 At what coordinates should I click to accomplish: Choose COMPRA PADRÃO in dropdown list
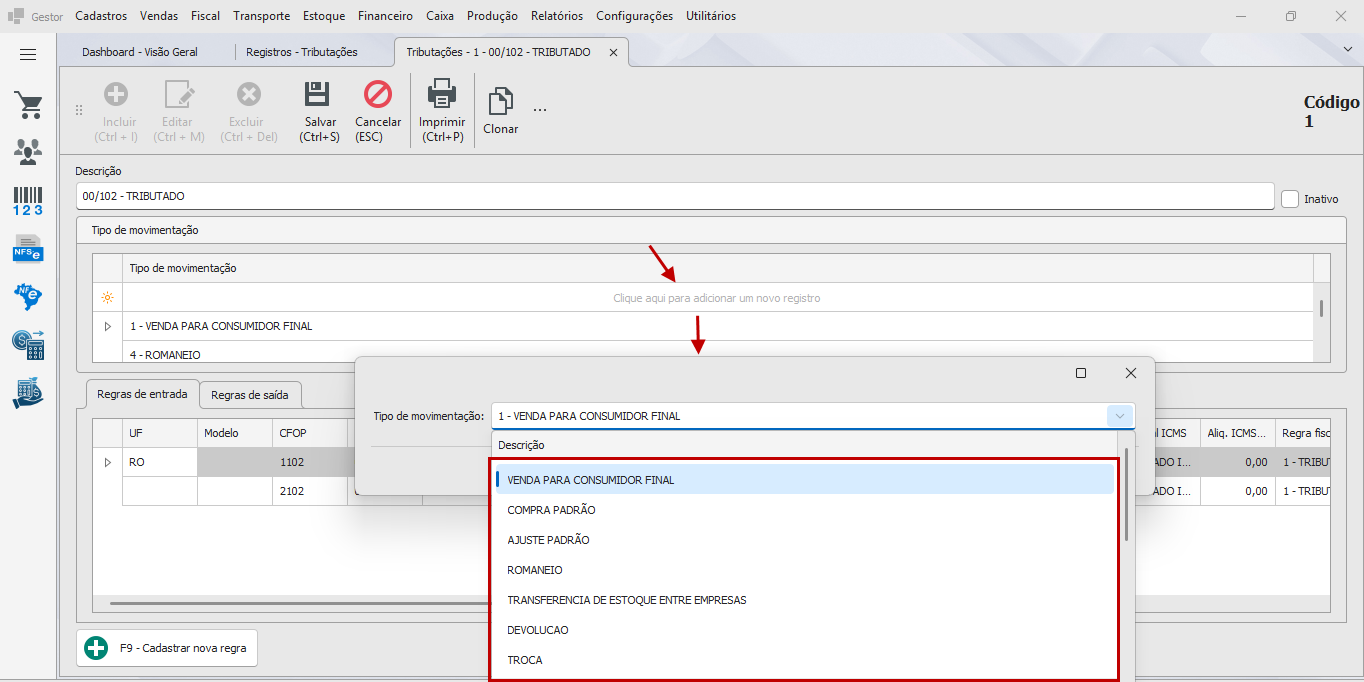[x=805, y=510]
